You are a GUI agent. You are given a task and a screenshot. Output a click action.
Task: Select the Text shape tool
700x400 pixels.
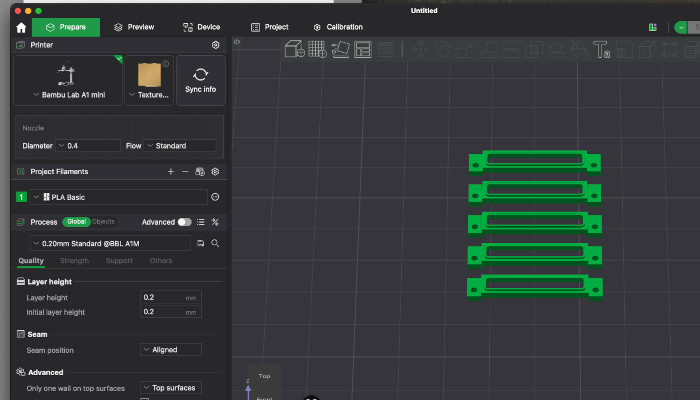601,50
